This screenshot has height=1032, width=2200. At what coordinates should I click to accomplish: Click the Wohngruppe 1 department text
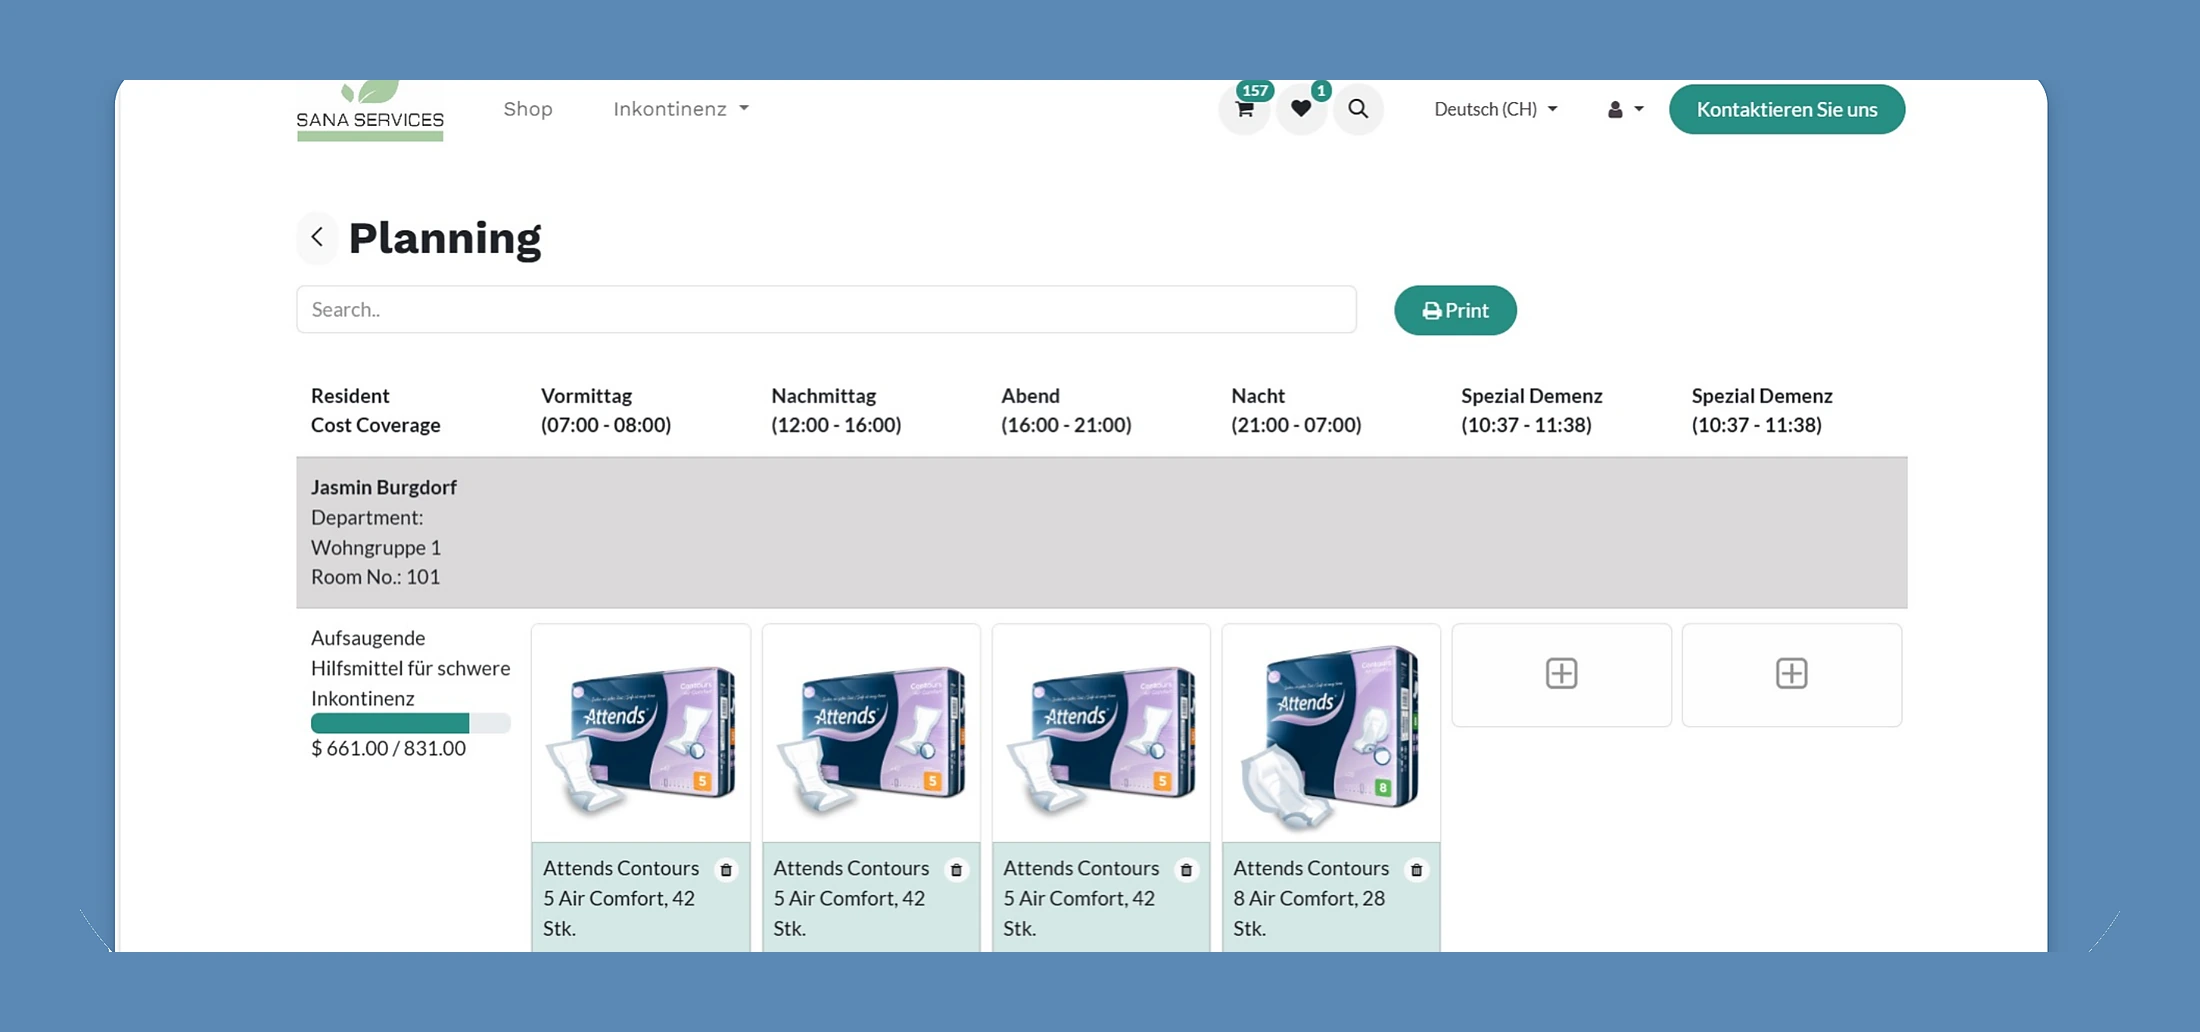376,548
